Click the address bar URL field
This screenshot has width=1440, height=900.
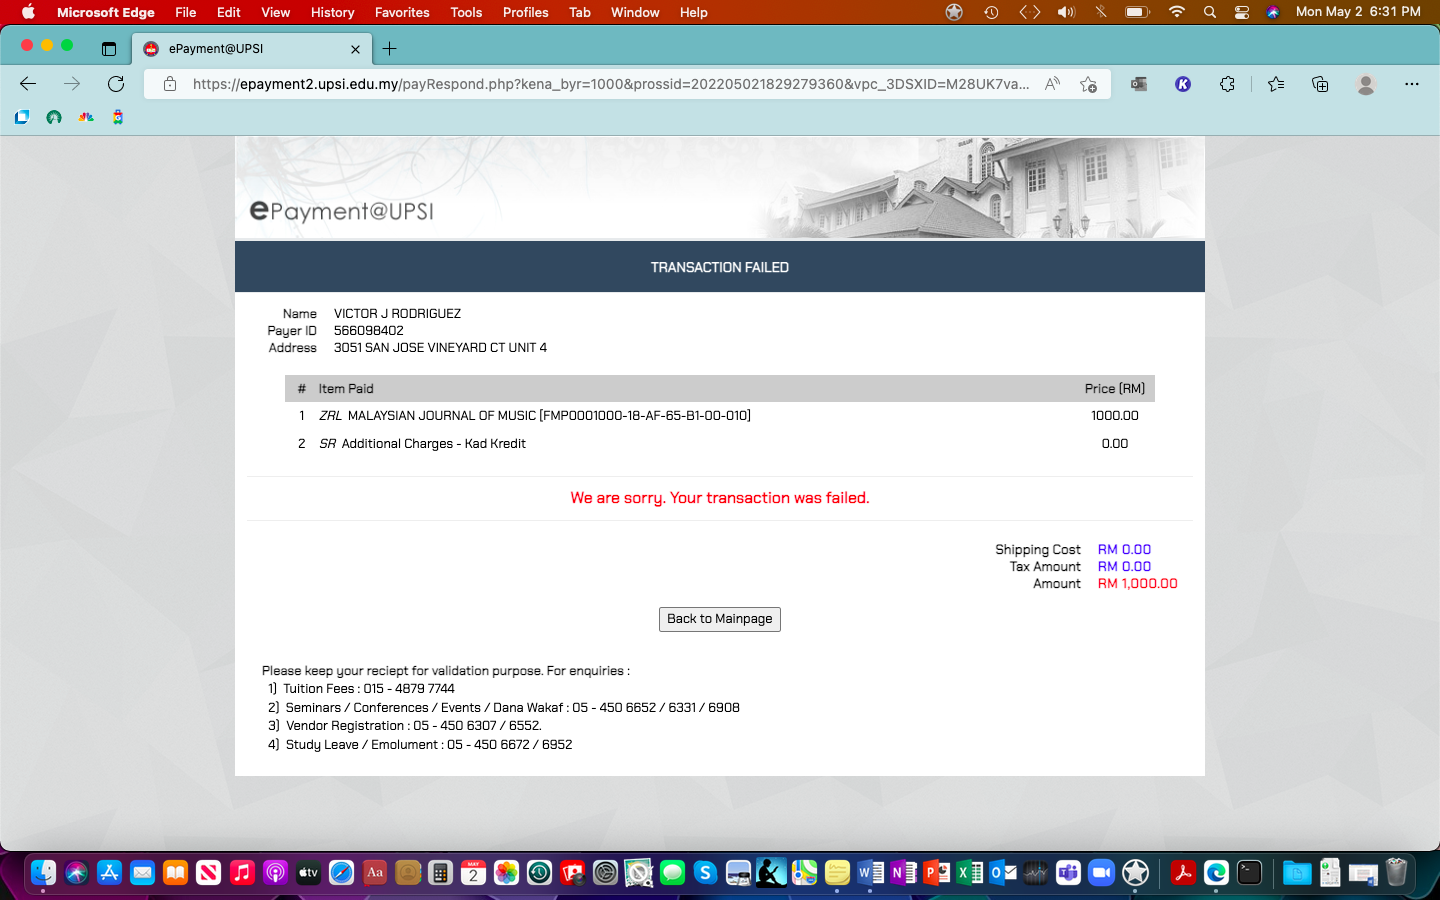610,84
